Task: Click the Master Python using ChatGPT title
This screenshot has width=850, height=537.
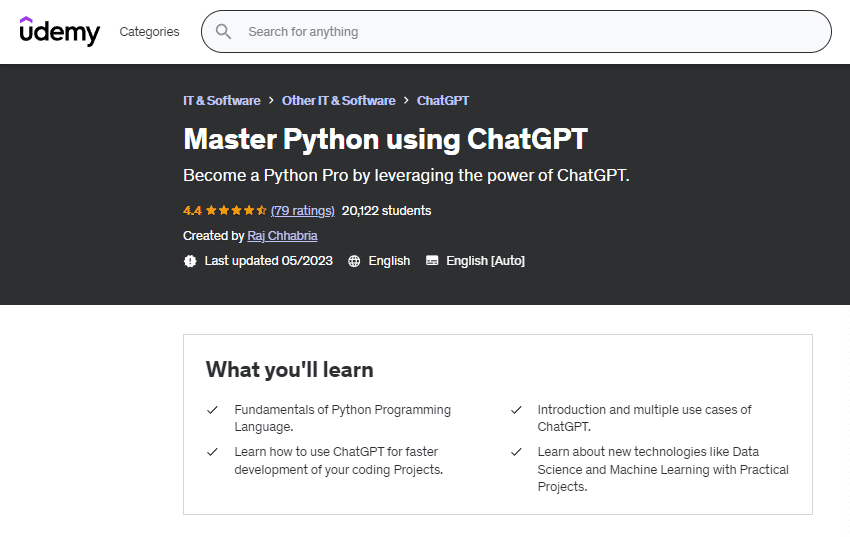Action: coord(385,138)
